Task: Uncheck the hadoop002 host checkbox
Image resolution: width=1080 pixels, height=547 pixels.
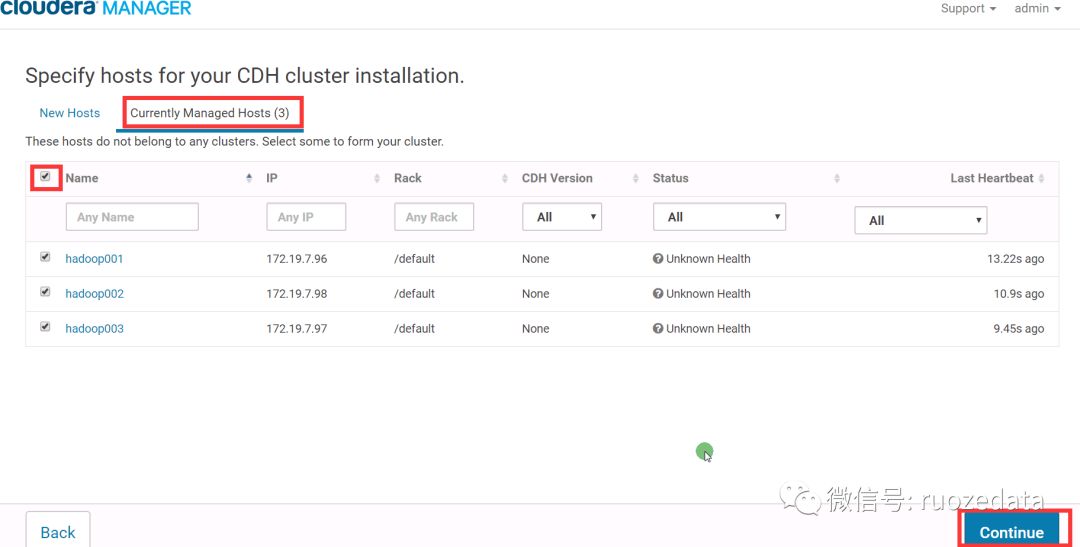Action: point(45,291)
